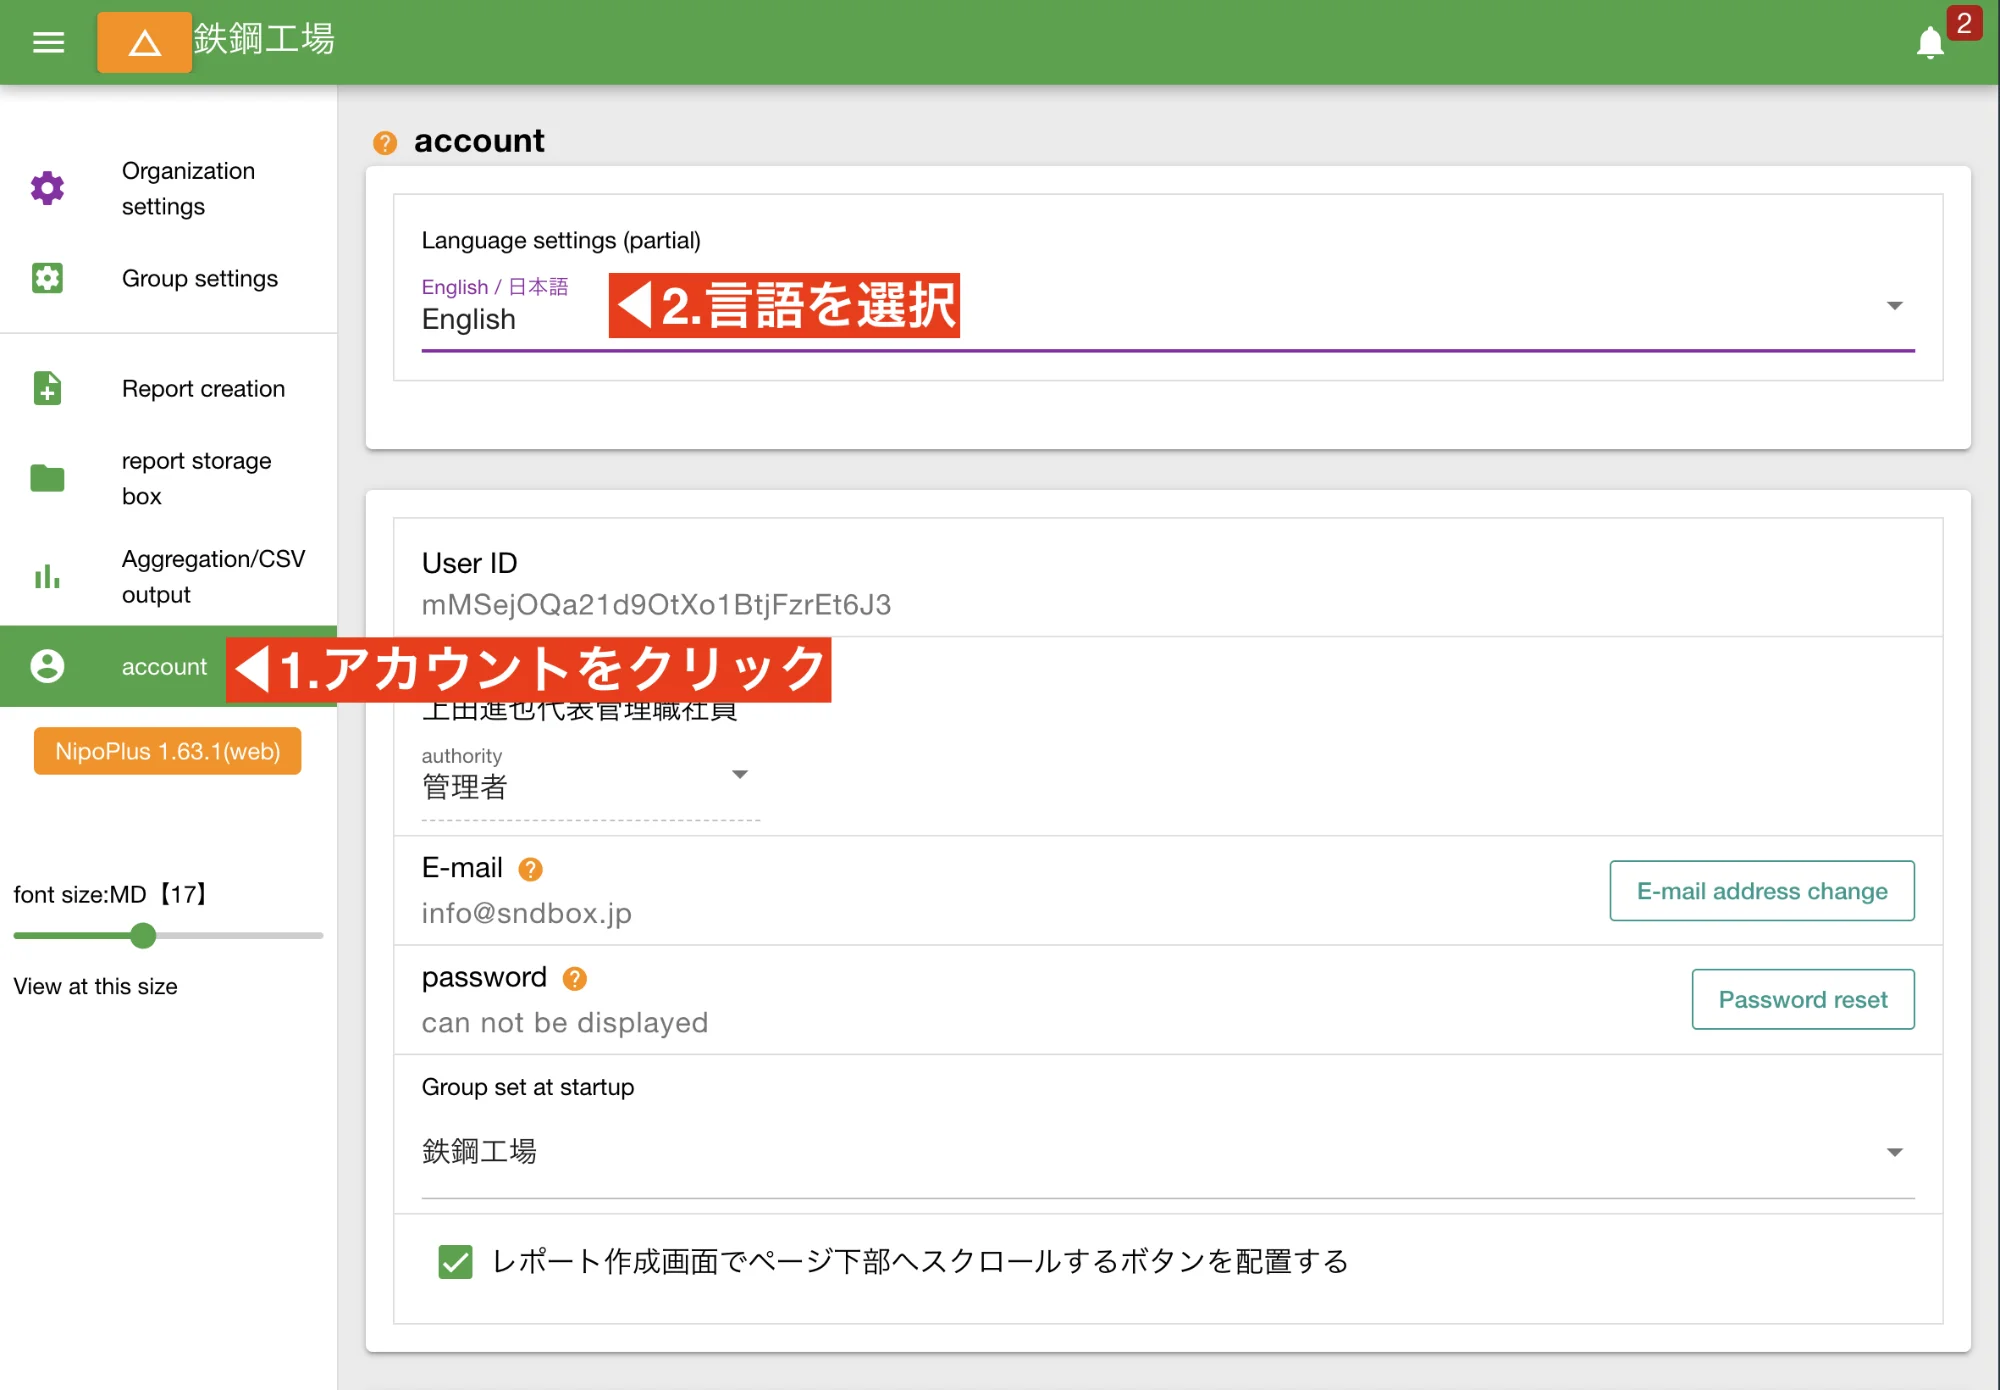Click the Aggregation/CSV output chart icon
Viewport: 2000px width, 1390px height.
[x=47, y=576]
